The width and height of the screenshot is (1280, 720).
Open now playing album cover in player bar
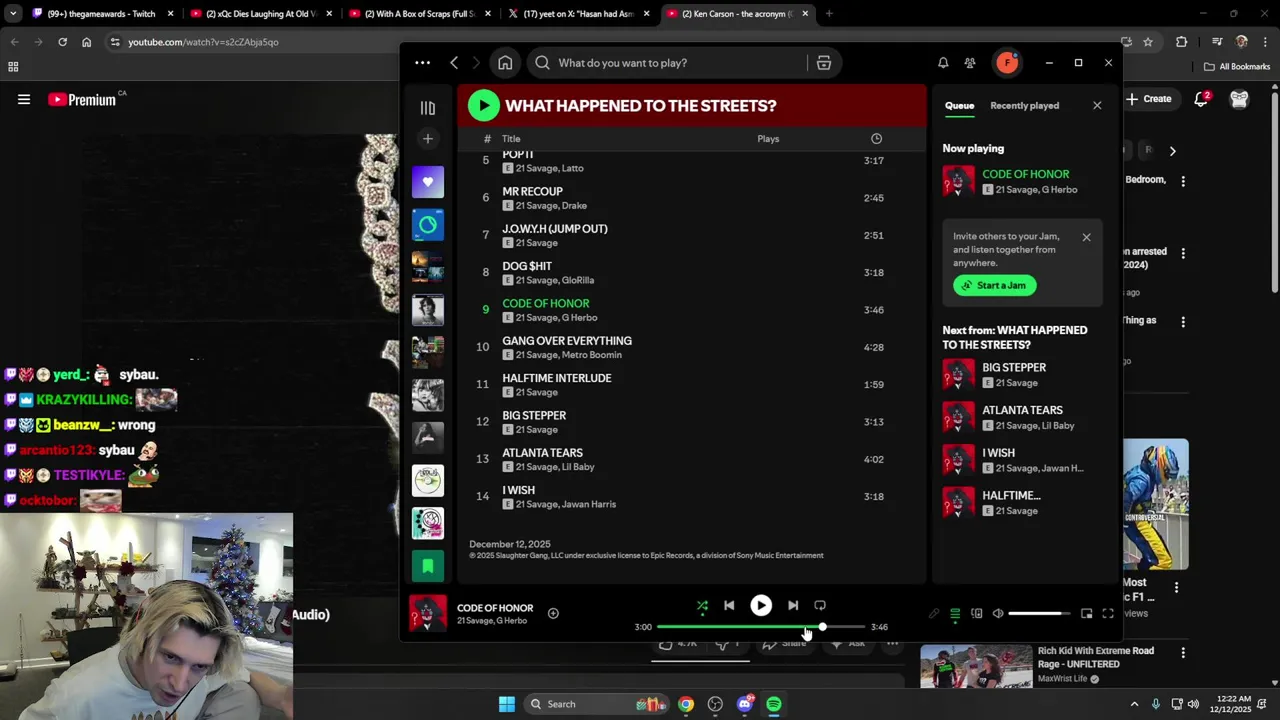click(428, 613)
